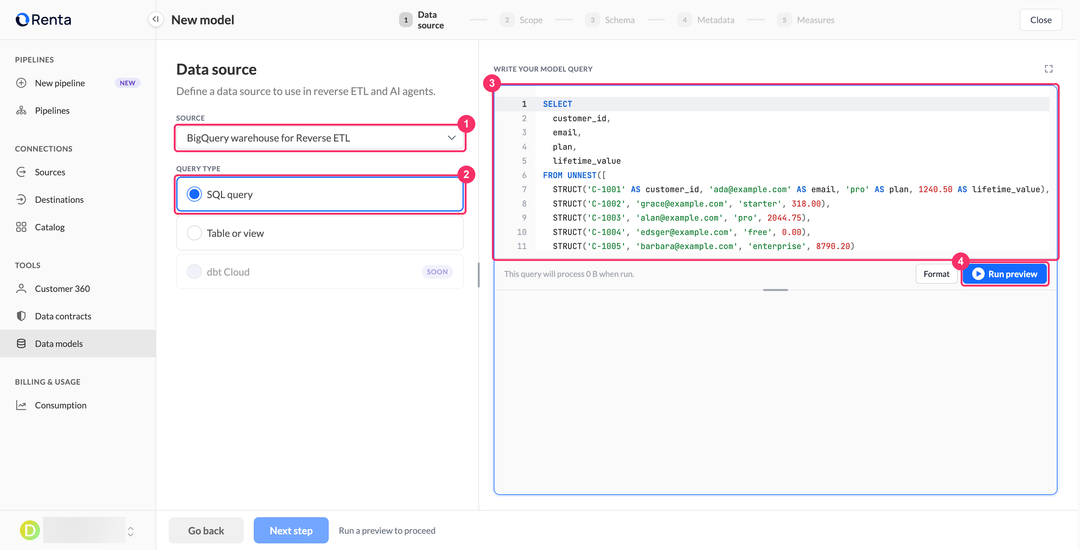Click the play icon inside Run preview
This screenshot has height=550, width=1080.
(978, 274)
